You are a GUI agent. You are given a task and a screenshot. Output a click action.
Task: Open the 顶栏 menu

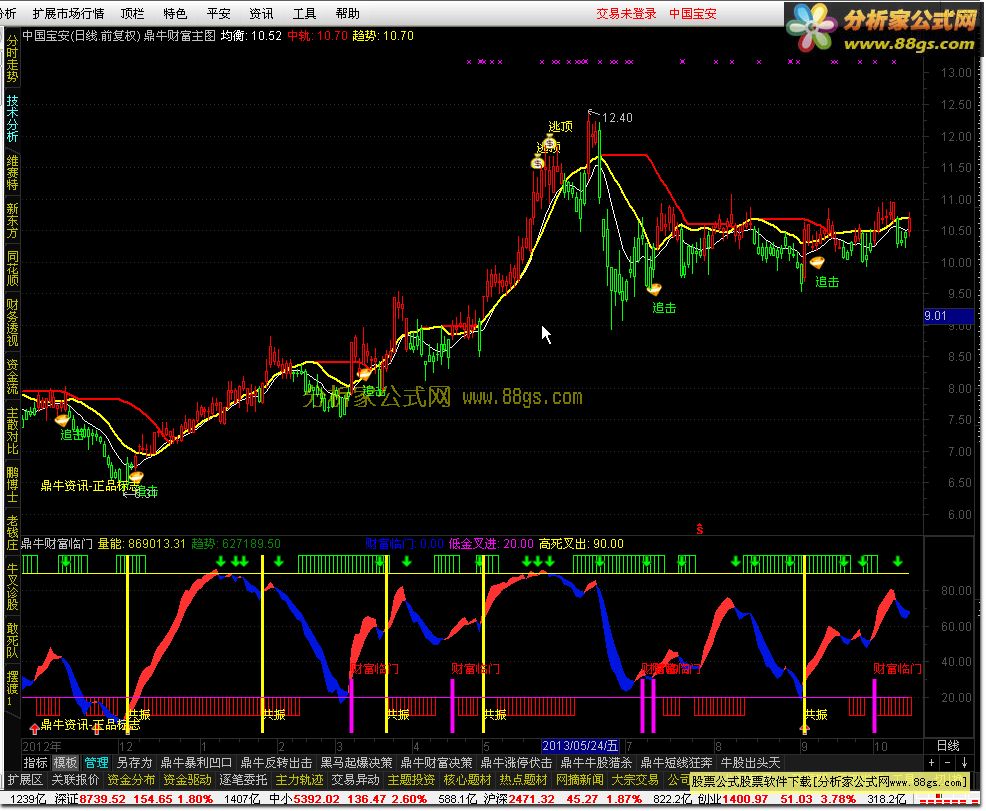point(132,13)
